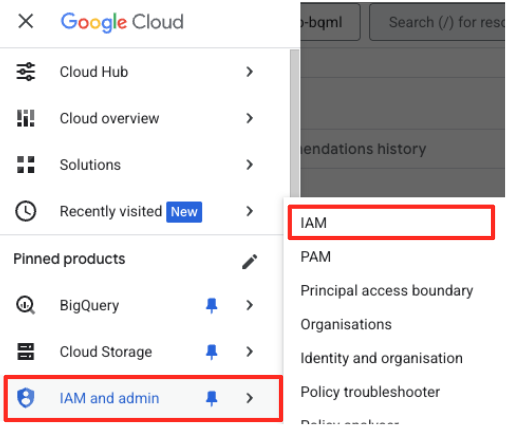Click the Cloud Hub sliders icon
This screenshot has width=508, height=426.
pos(26,72)
